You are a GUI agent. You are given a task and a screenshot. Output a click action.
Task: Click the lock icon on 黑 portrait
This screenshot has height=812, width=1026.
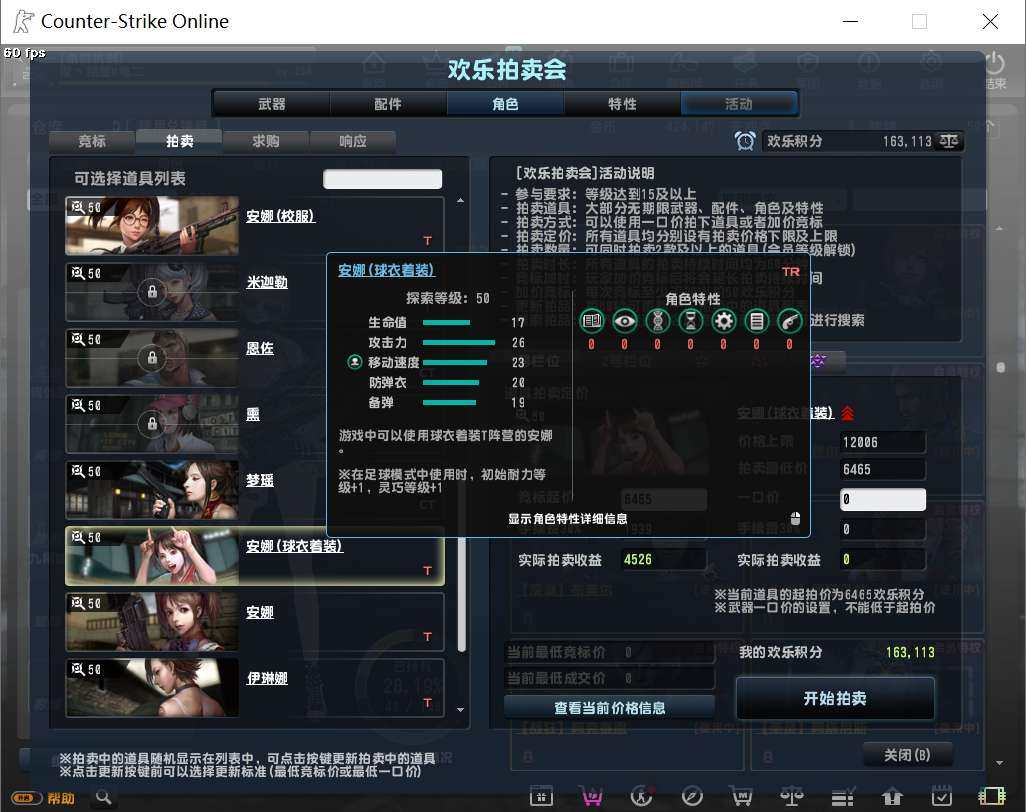coord(152,424)
